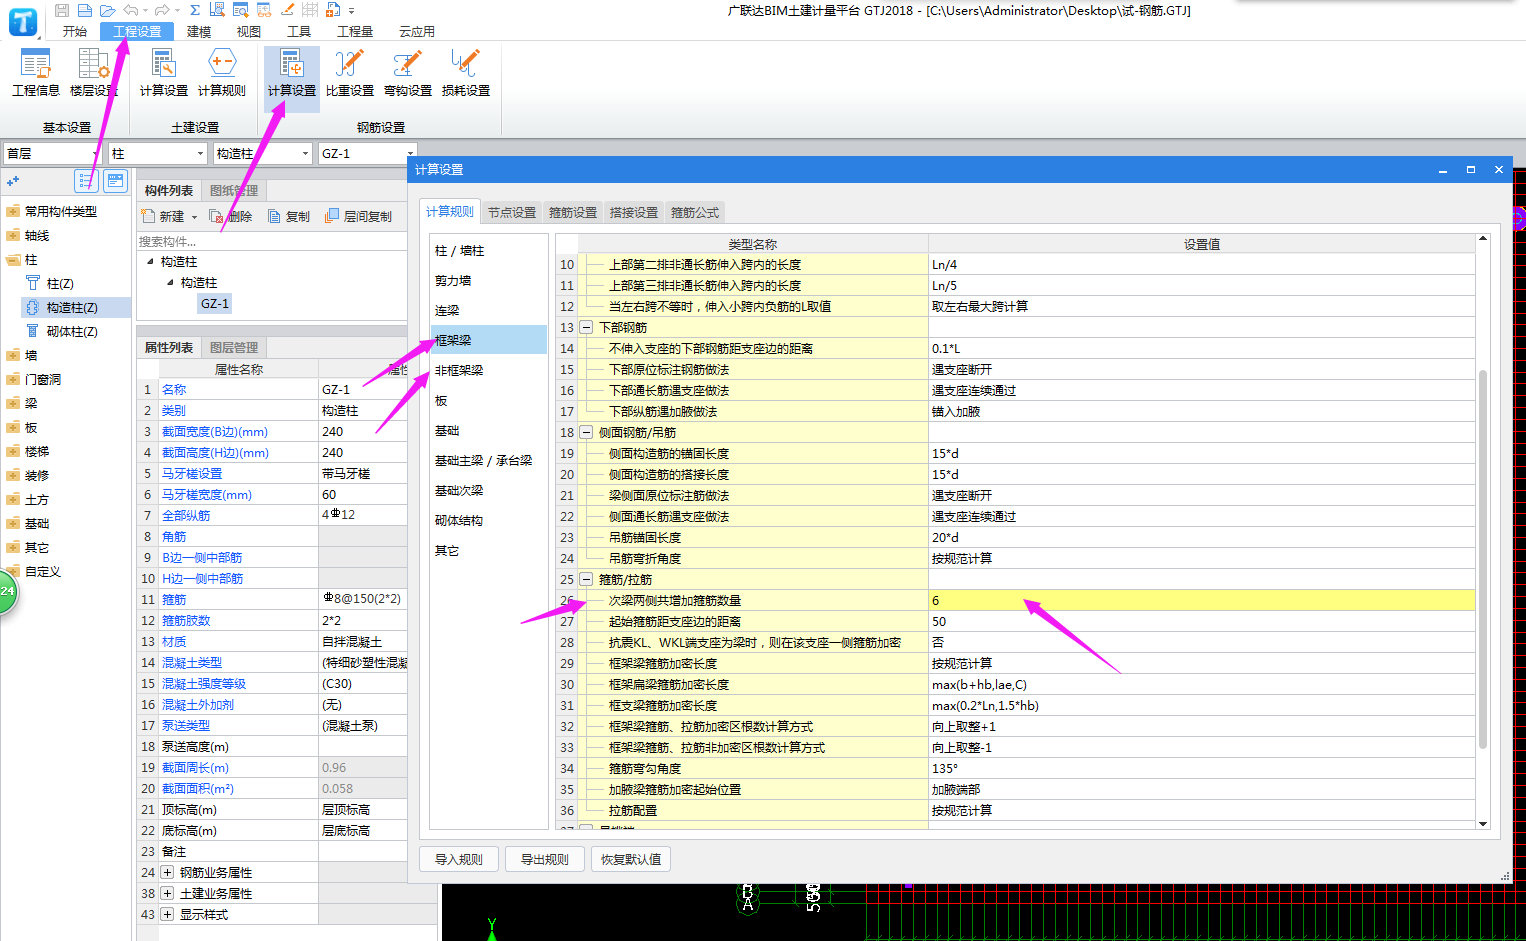The height and width of the screenshot is (941, 1526).
Task: Select 柱(Z) column type in tree
Action: click(60, 284)
